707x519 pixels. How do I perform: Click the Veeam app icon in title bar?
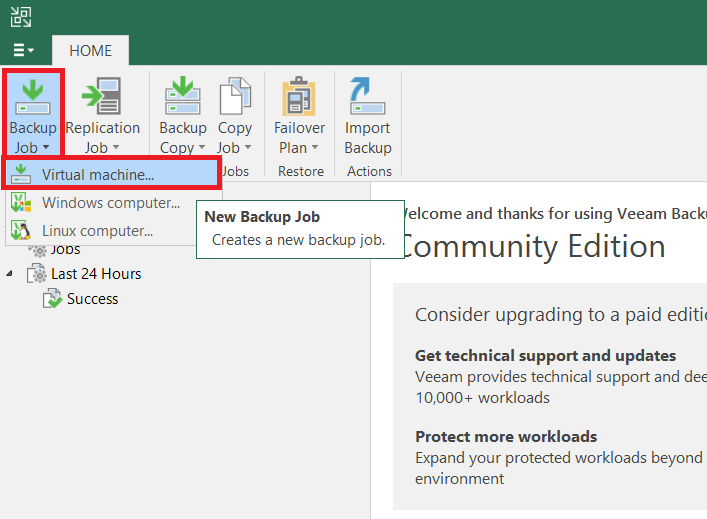(x=20, y=16)
